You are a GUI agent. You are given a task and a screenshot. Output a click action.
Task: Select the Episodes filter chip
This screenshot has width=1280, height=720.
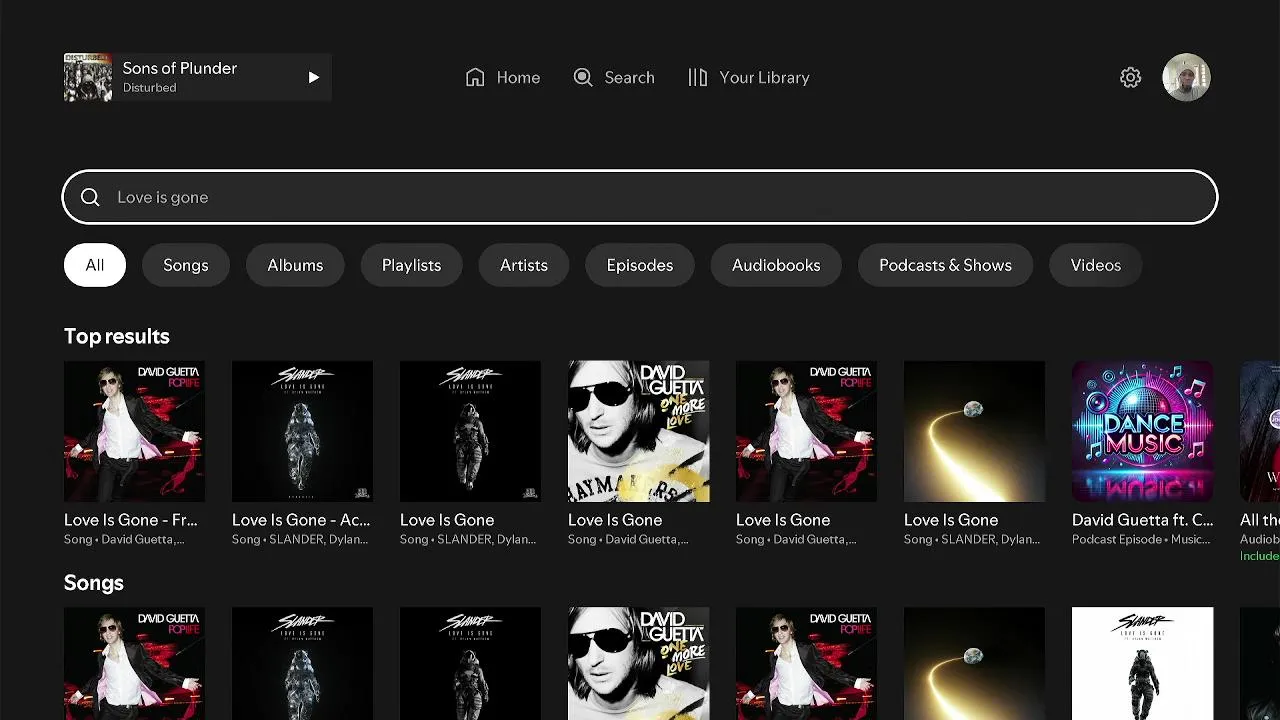[x=640, y=265]
